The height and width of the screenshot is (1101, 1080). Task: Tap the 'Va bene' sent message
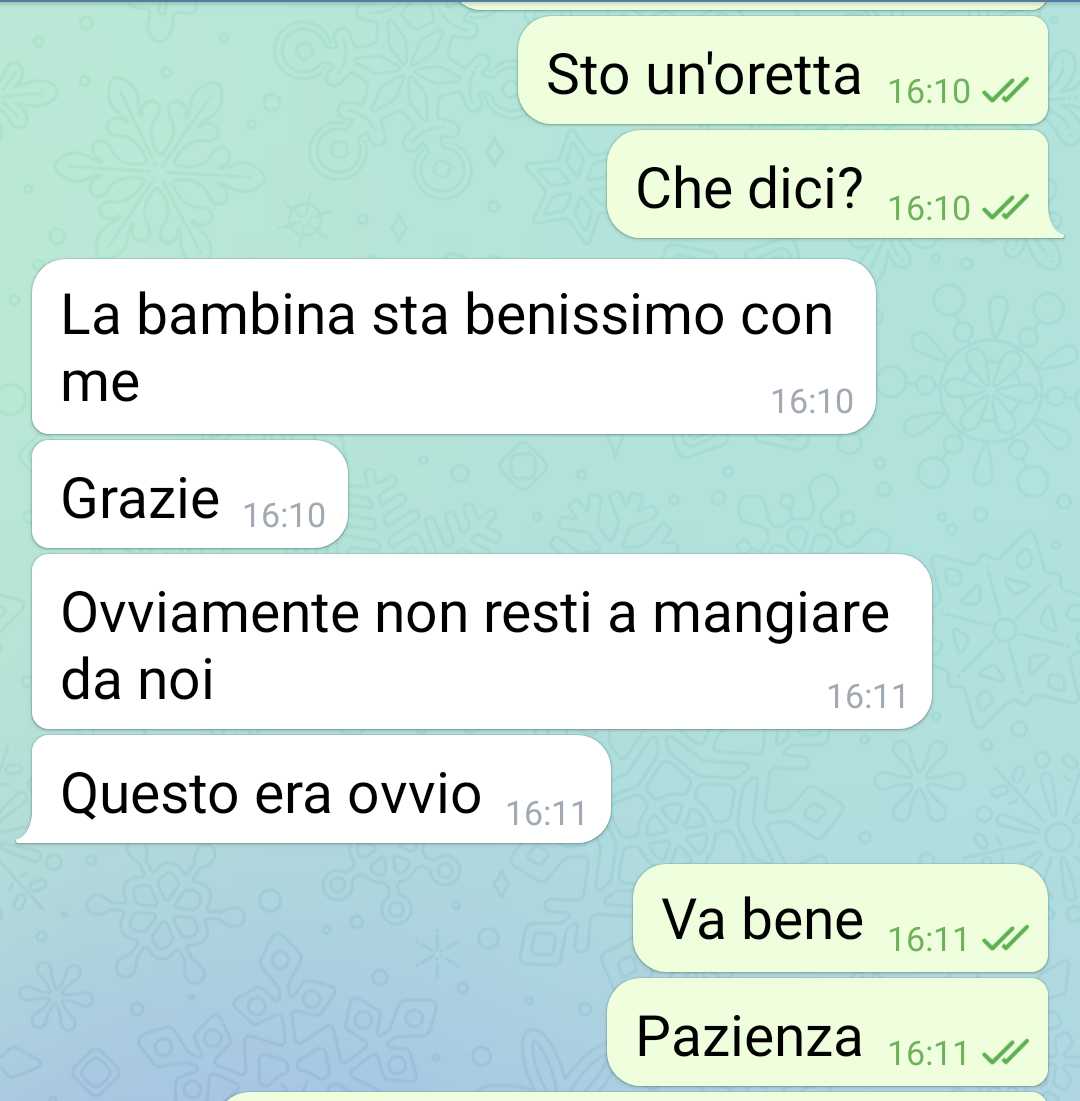pos(841,918)
